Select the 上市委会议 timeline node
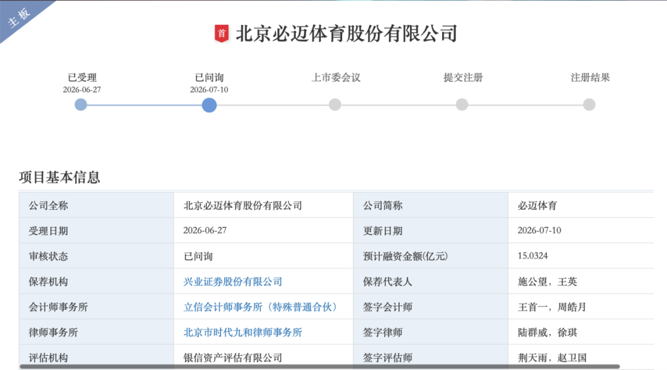The width and height of the screenshot is (667, 370). pos(335,105)
